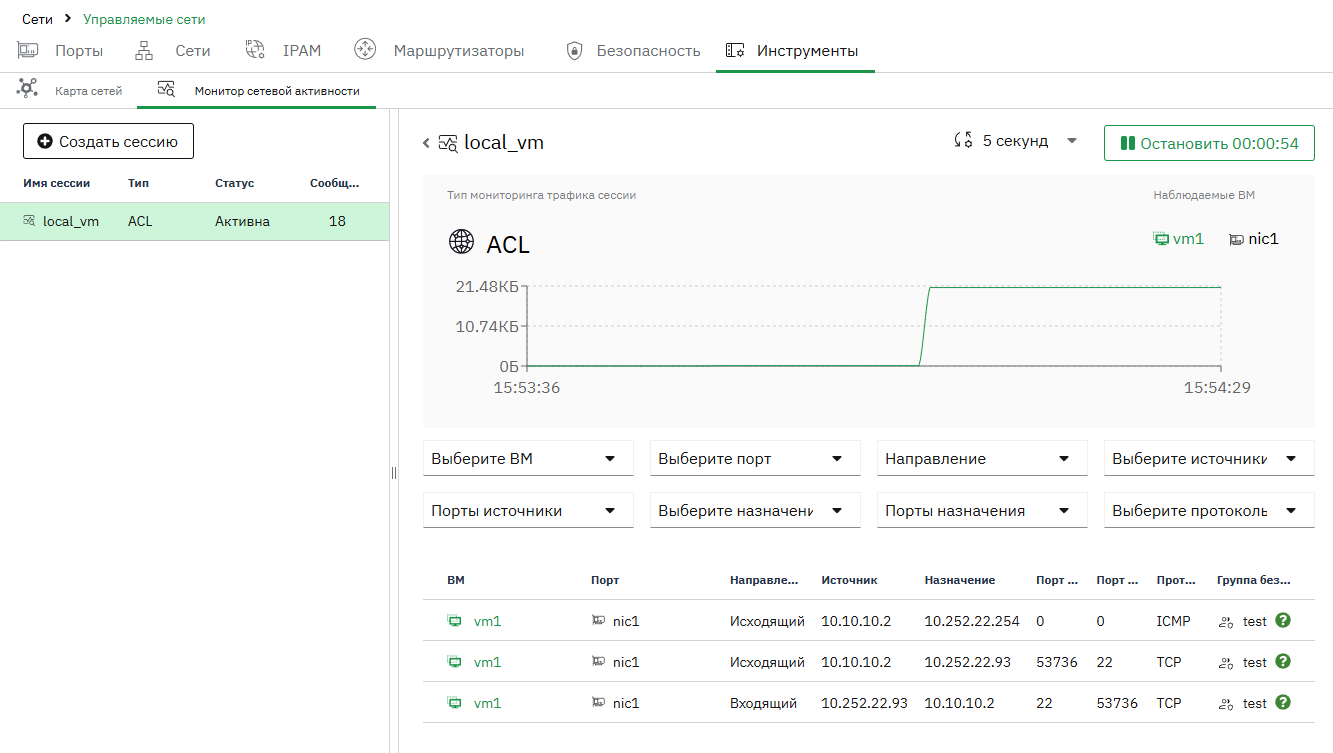Open the Выберите ВМ dropdown

[528, 458]
